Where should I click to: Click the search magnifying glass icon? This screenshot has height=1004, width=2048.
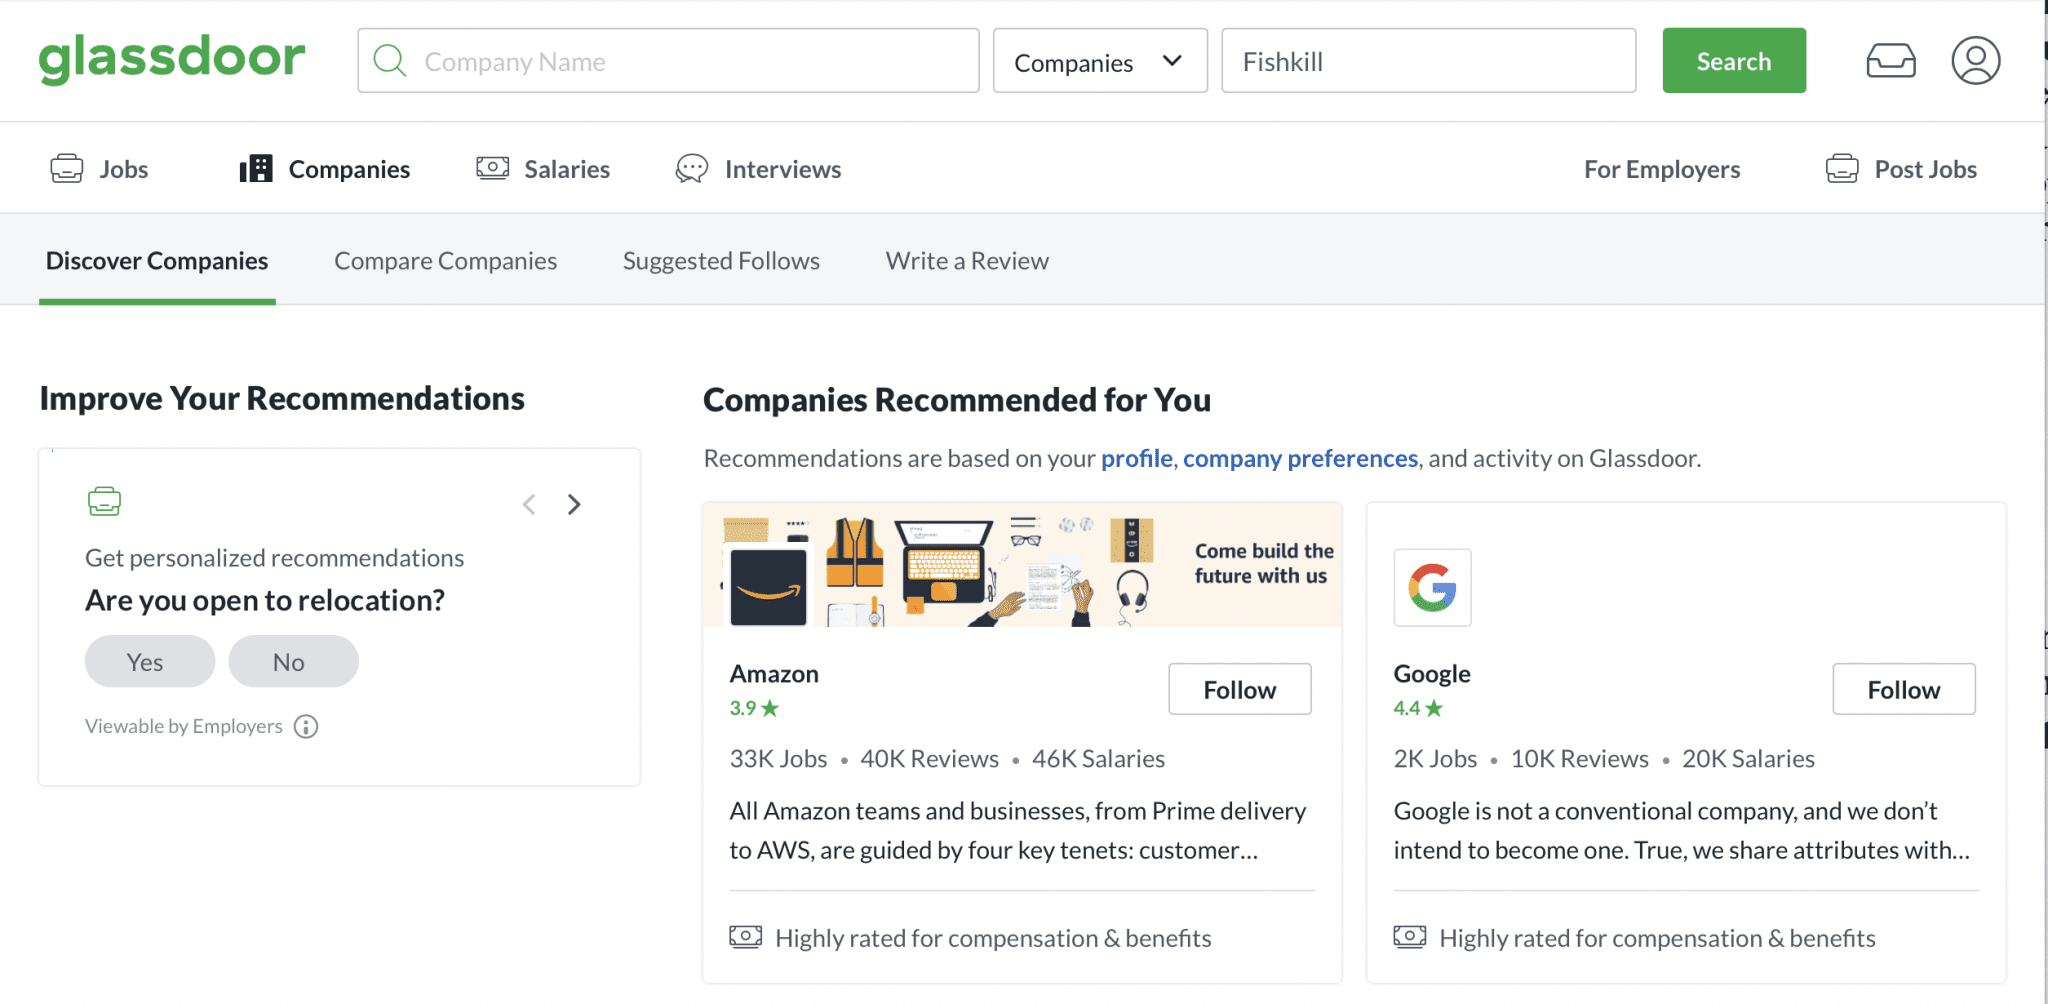point(390,60)
